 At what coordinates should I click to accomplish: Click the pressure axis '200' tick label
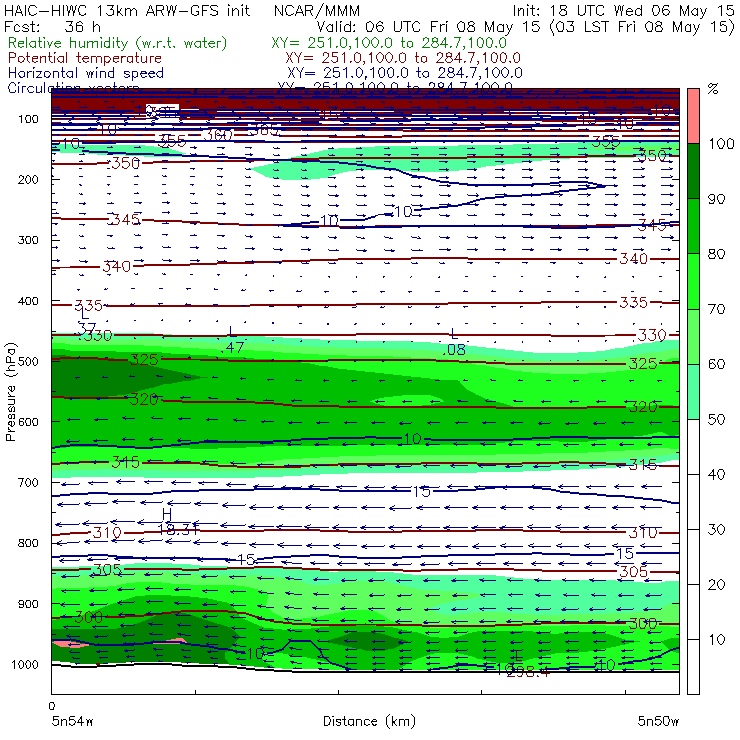[x=28, y=179]
